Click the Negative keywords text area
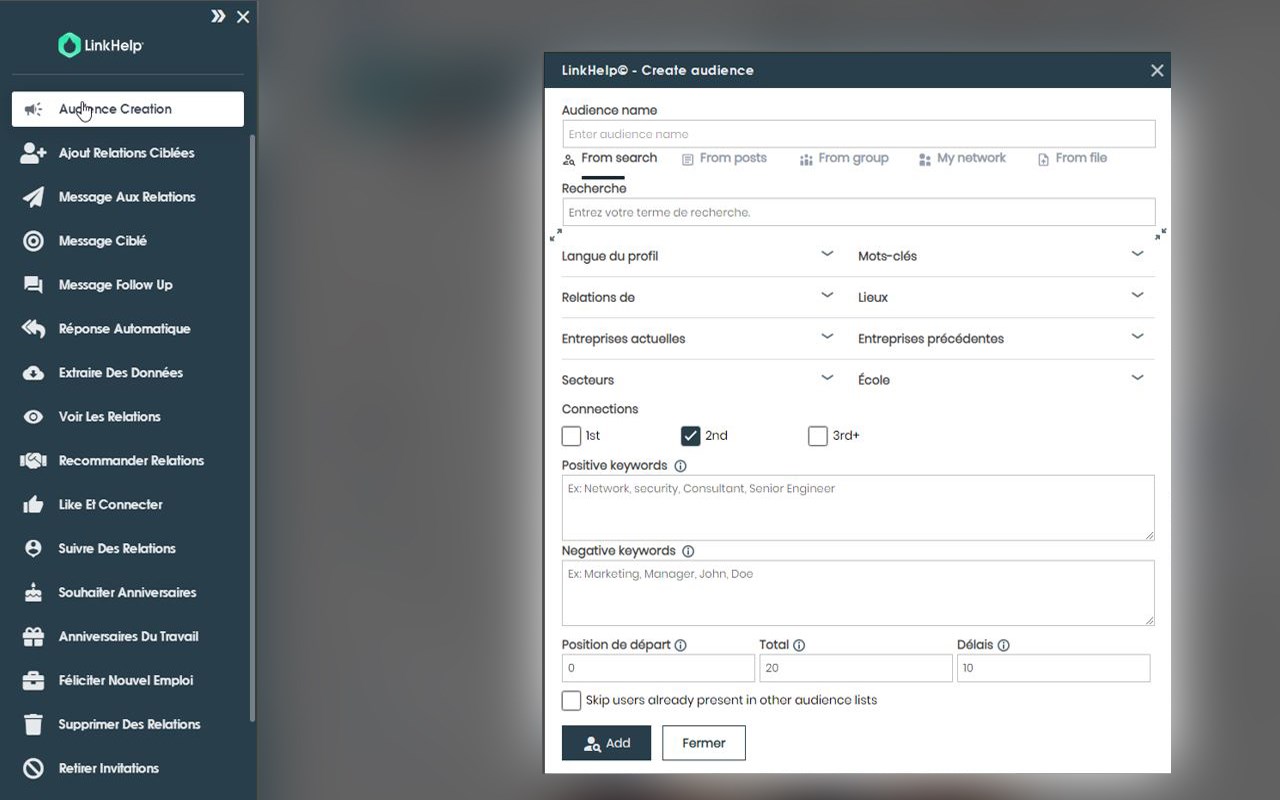Screen dimensions: 1280x800 858,593
